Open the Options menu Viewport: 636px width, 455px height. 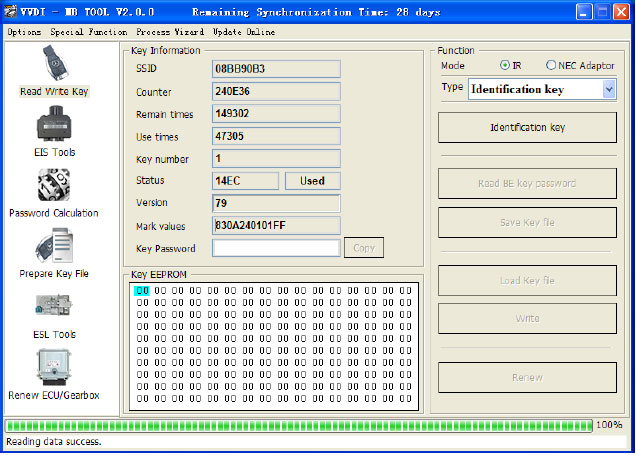(x=24, y=32)
